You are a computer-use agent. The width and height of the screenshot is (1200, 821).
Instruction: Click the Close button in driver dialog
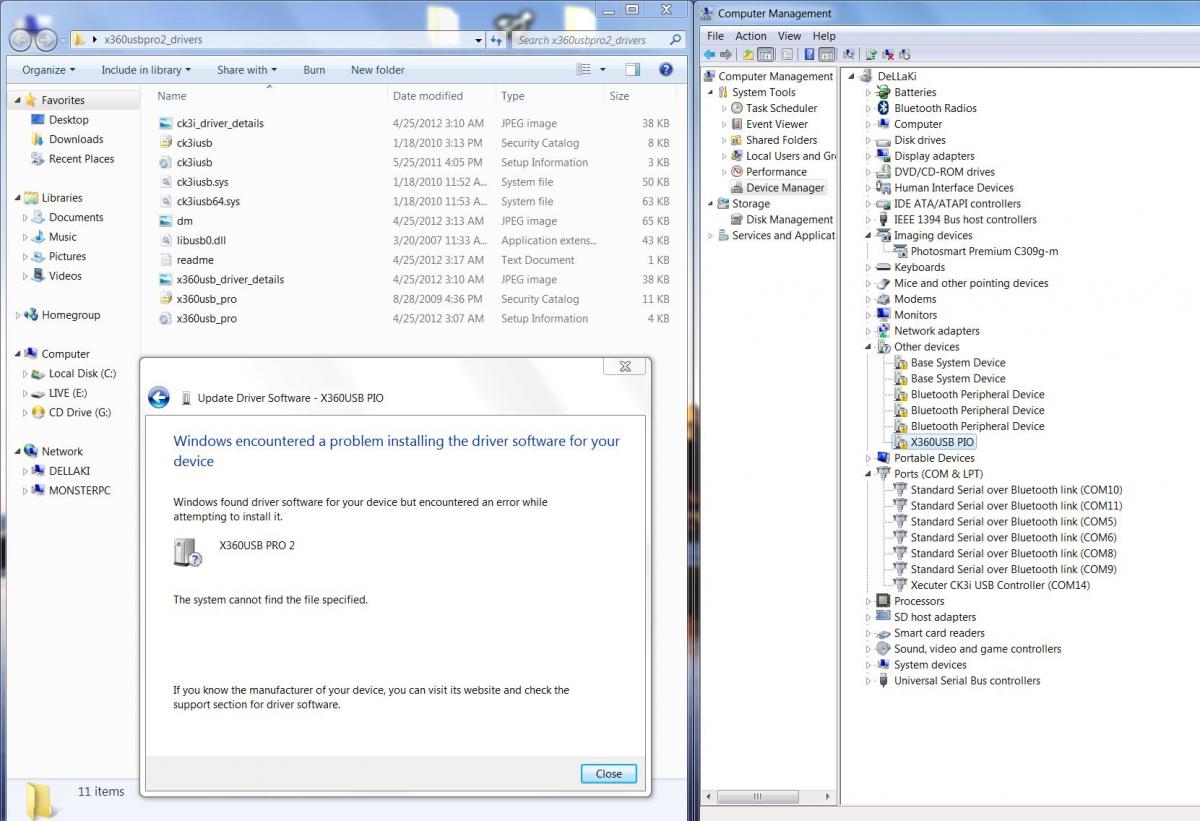(x=608, y=773)
